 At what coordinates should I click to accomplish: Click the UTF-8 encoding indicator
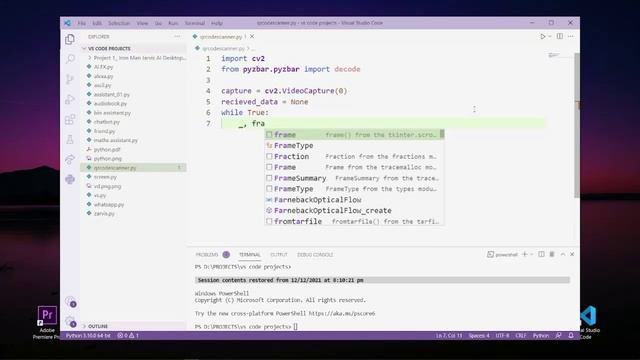coord(502,336)
